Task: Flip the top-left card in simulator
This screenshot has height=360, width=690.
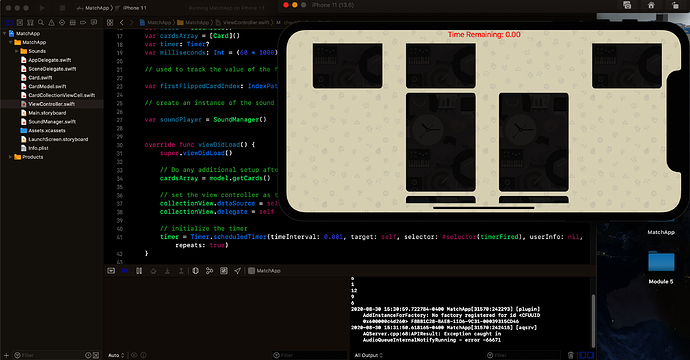Action: [x=347, y=66]
